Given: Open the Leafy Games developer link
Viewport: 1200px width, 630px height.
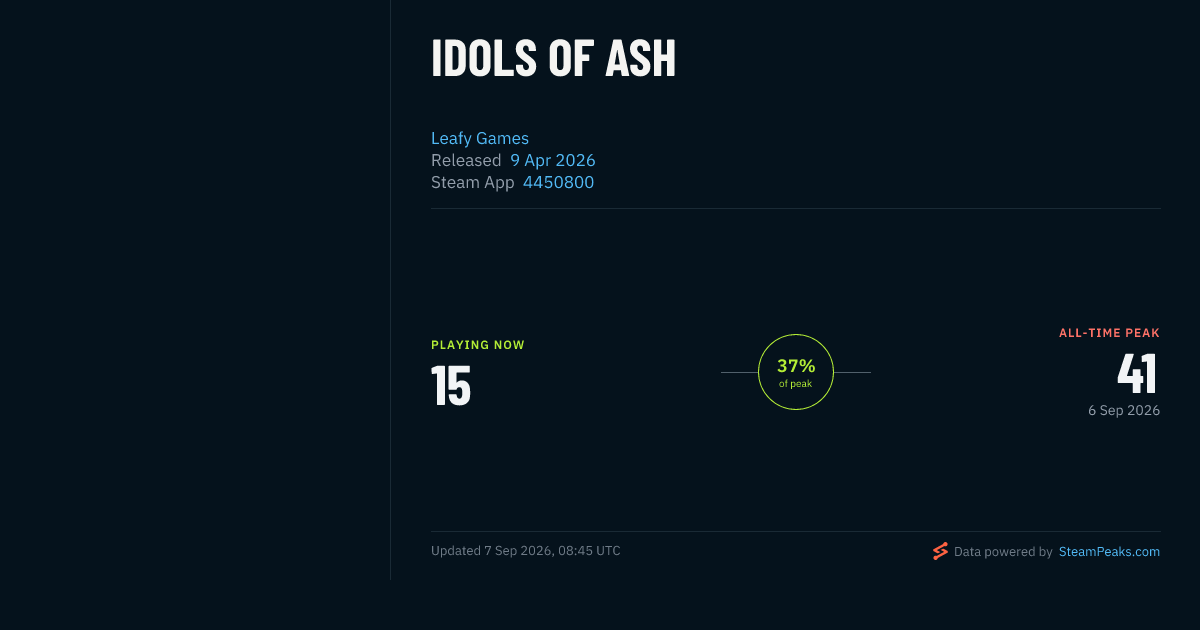Looking at the screenshot, I should (x=480, y=138).
